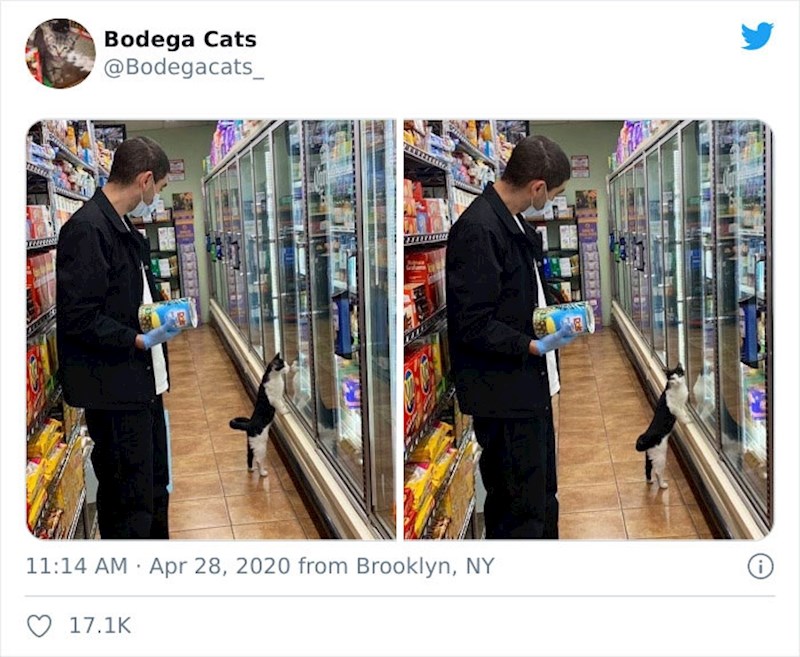
Task: Click the Bodega Cats display name
Action: click(x=180, y=39)
